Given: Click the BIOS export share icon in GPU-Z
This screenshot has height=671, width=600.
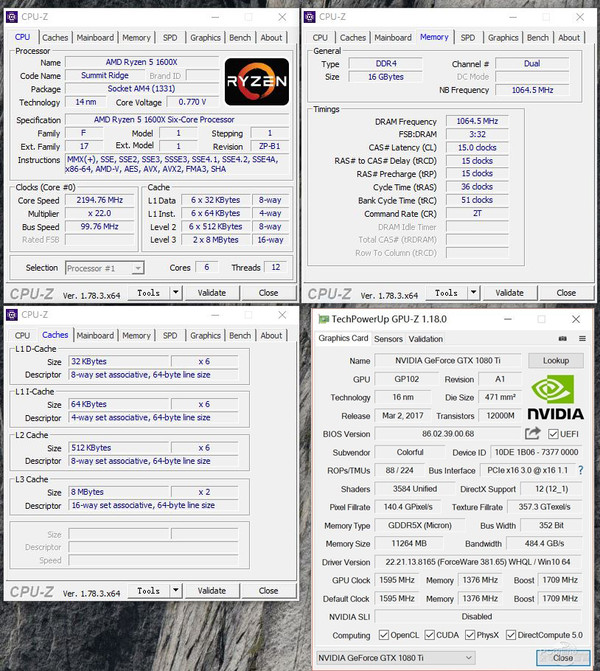Looking at the screenshot, I should pos(533,433).
